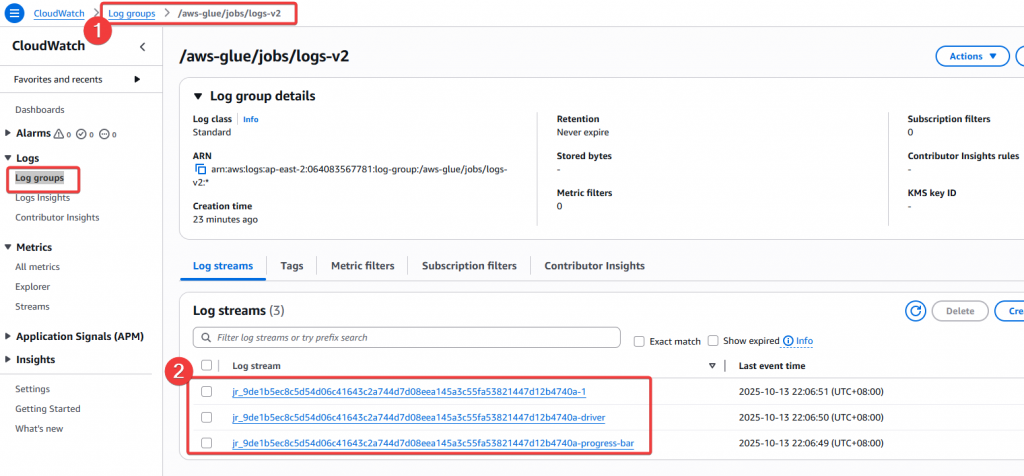1024x476 pixels.
Task: Open sidebar Contributor Insights under Logs
Action: [57, 217]
